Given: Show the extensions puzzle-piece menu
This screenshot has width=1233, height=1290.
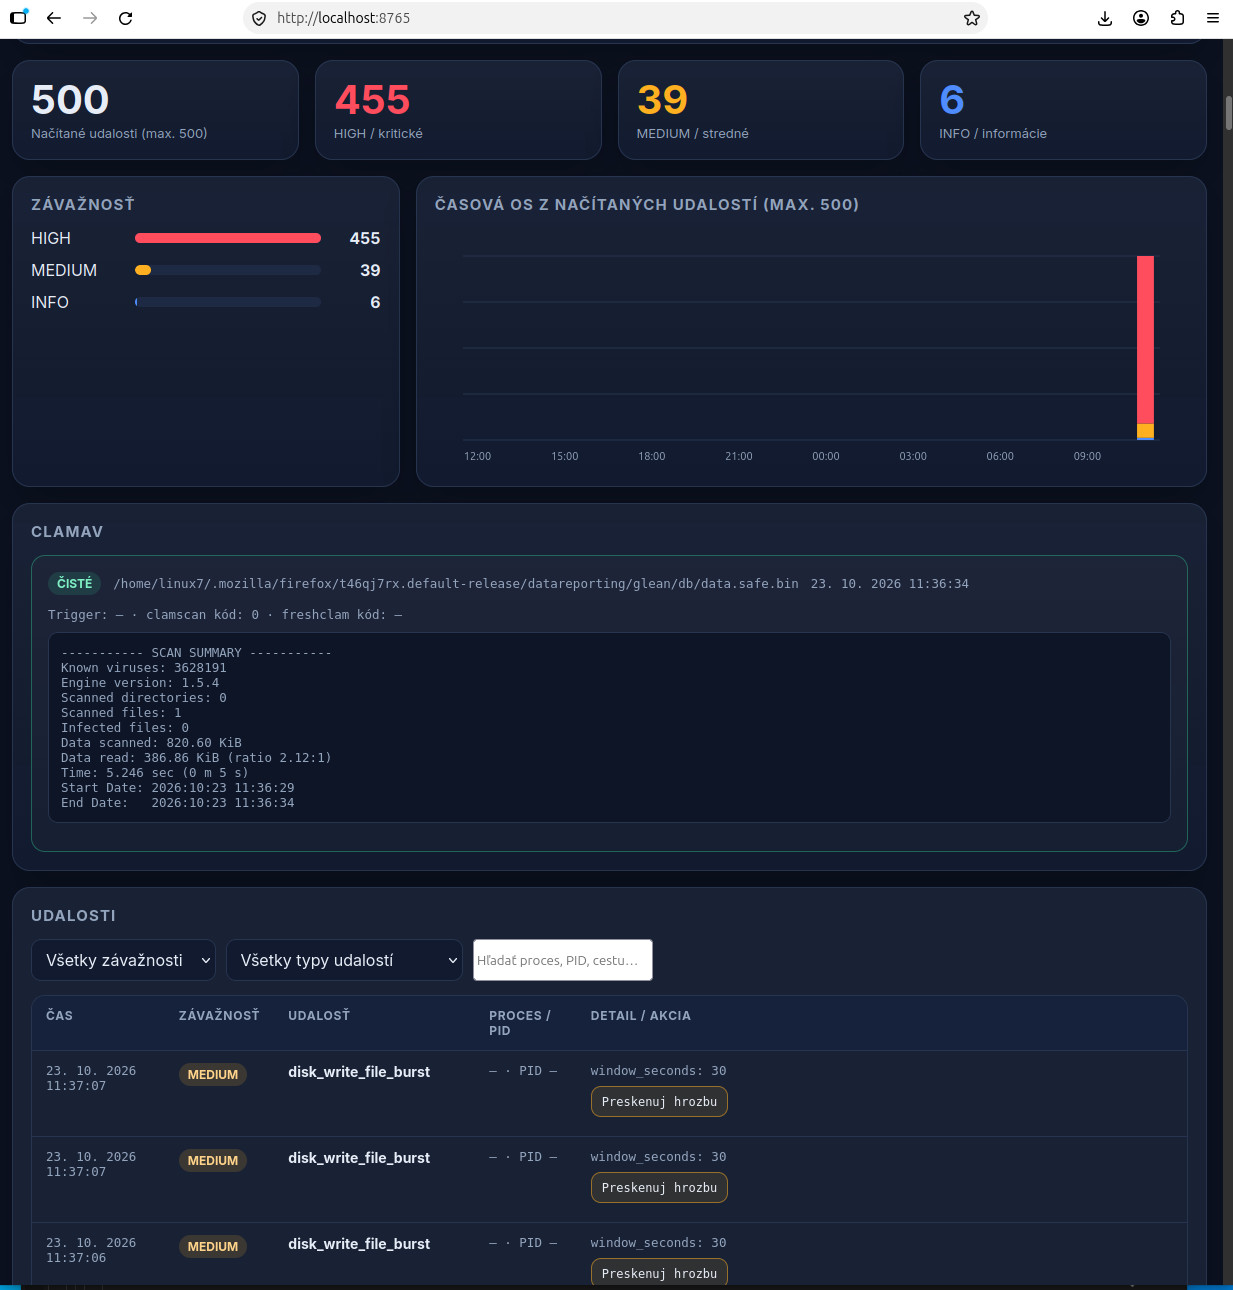Looking at the screenshot, I should tap(1177, 18).
